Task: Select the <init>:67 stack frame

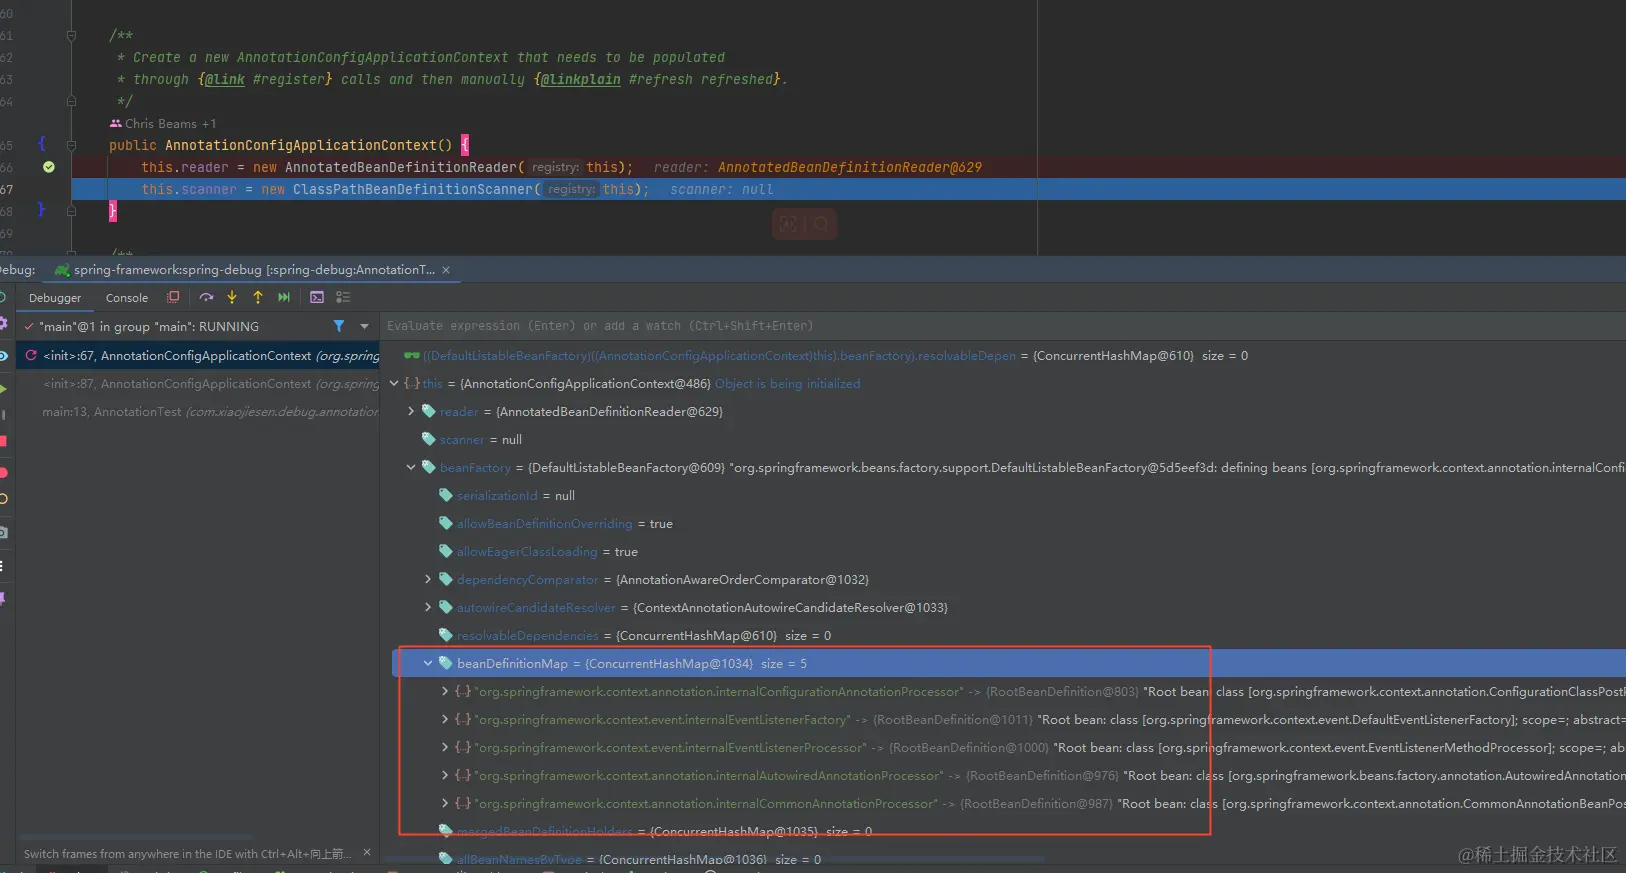Action: [198, 355]
